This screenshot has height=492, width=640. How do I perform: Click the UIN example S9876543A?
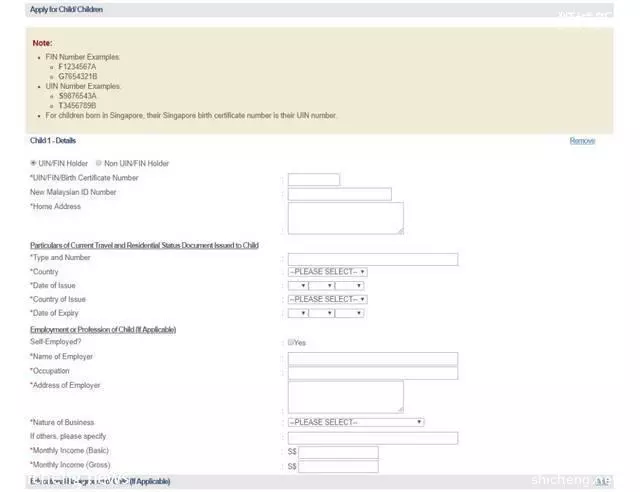(x=77, y=96)
